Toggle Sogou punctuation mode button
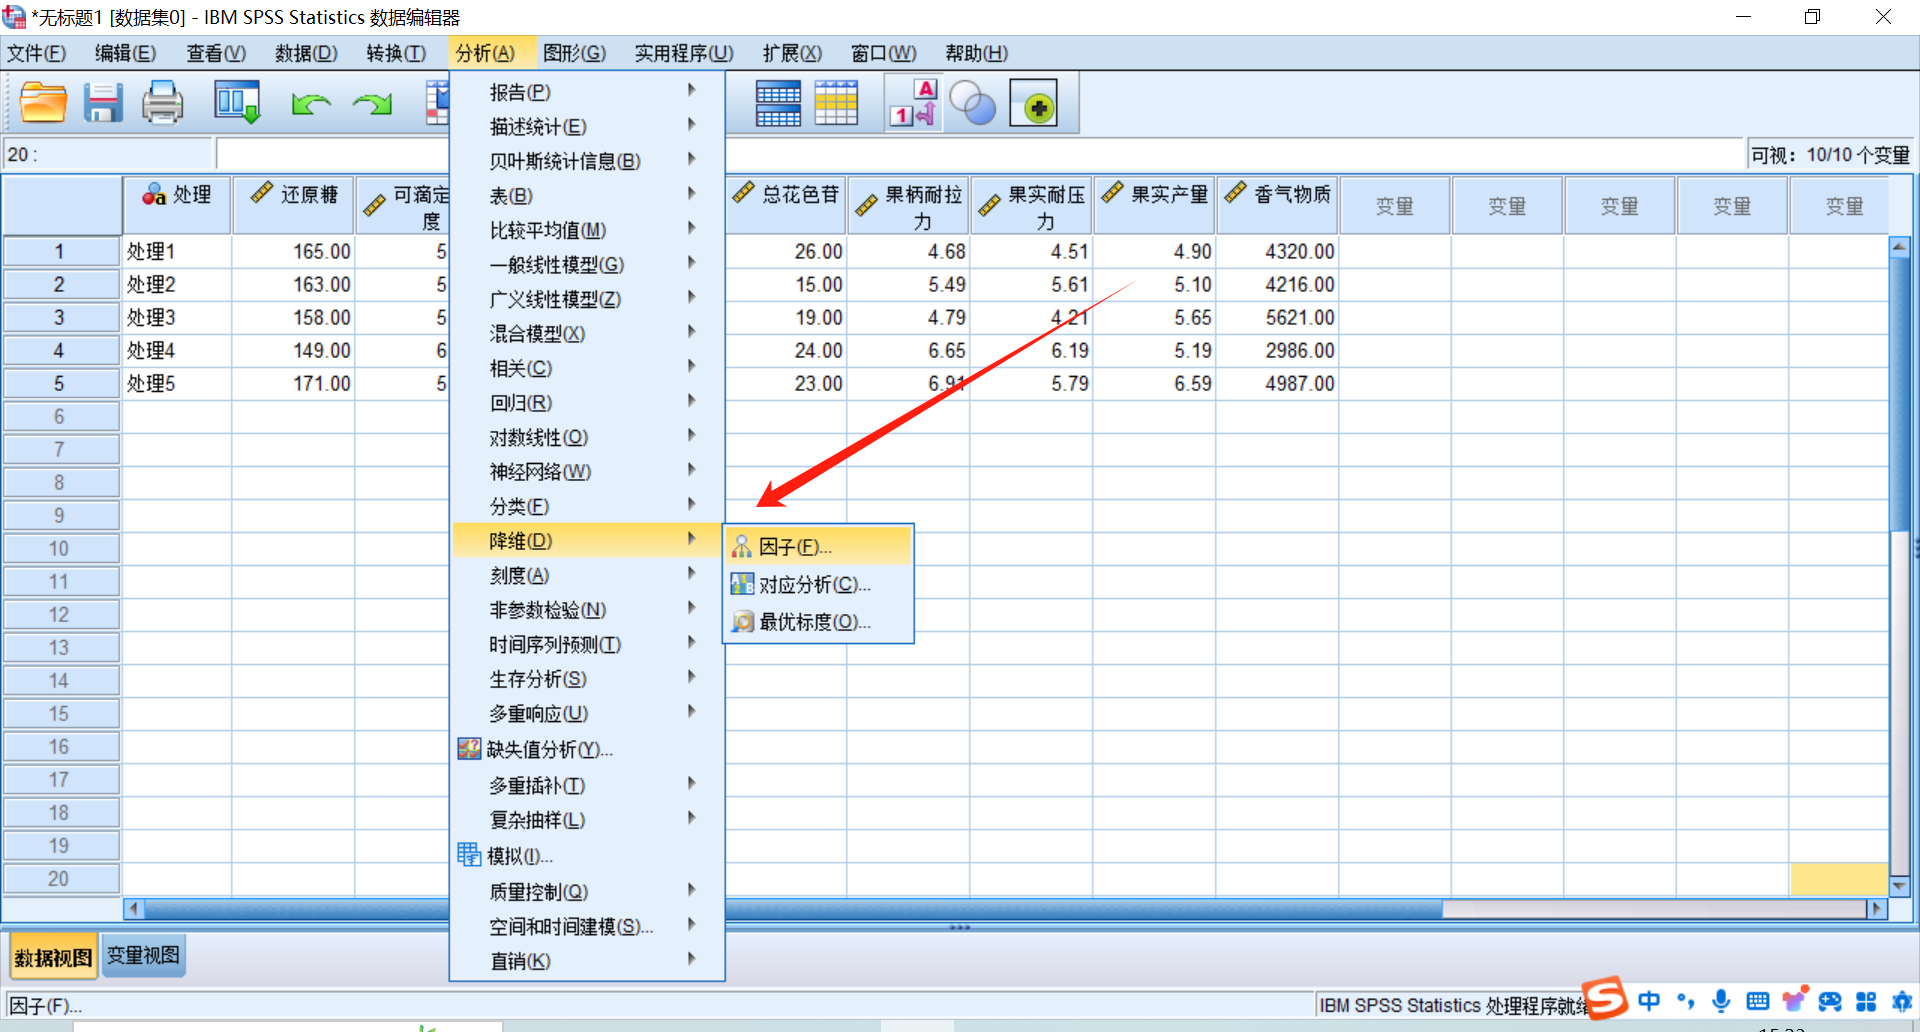Image resolution: width=1920 pixels, height=1032 pixels. 1686,1001
